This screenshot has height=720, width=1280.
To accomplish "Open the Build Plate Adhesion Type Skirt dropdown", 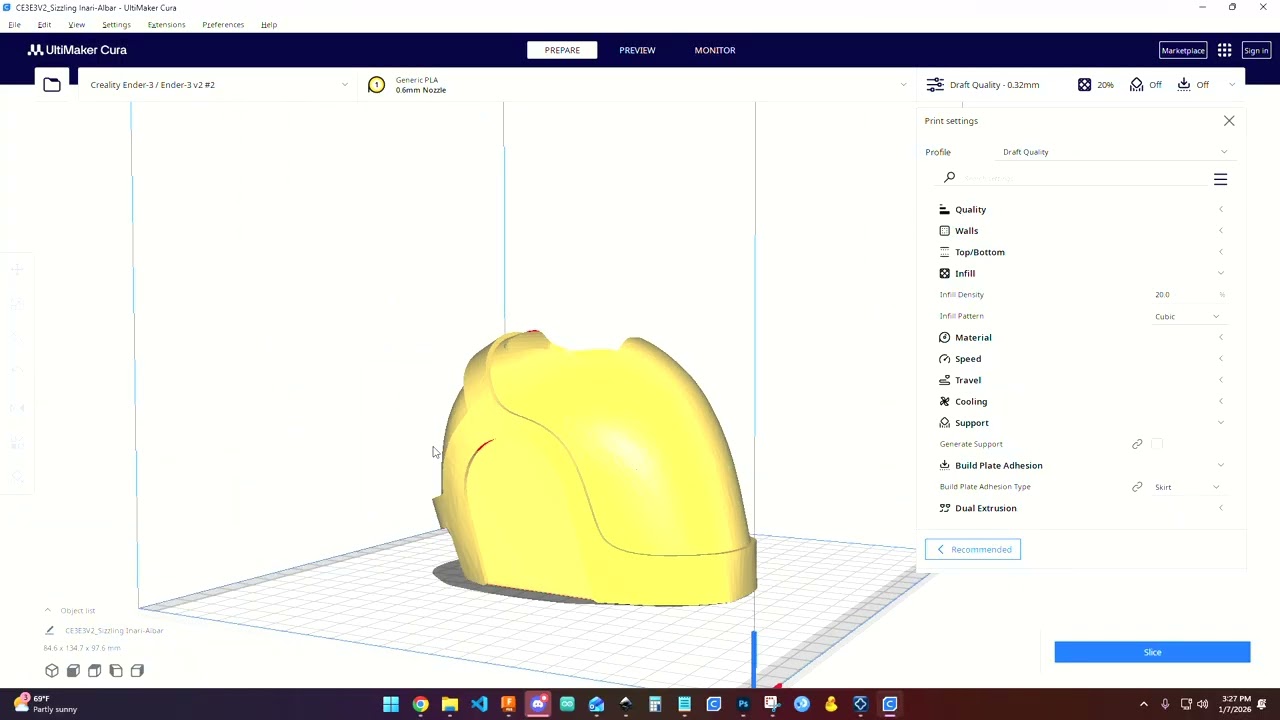I will point(1187,487).
